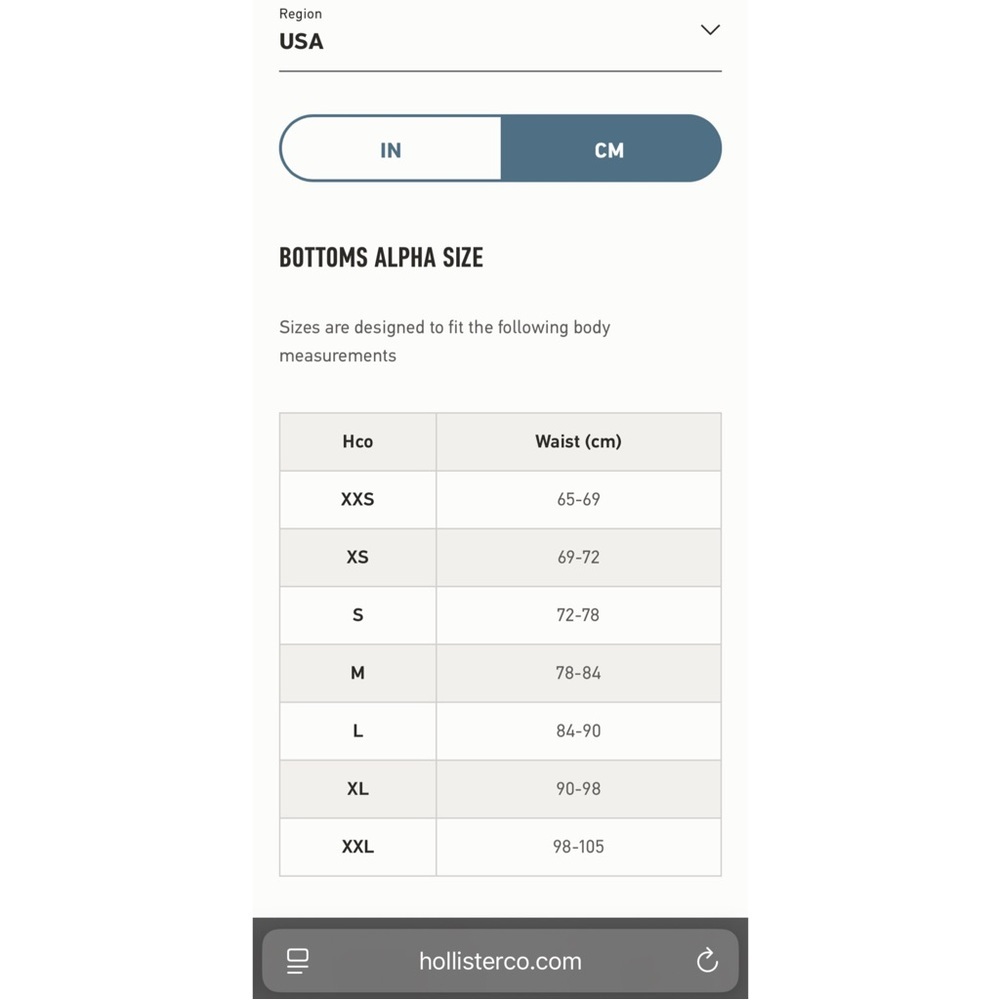This screenshot has width=1000, height=1000.
Task: Click the 65-69 waist measurement
Action: (x=578, y=499)
